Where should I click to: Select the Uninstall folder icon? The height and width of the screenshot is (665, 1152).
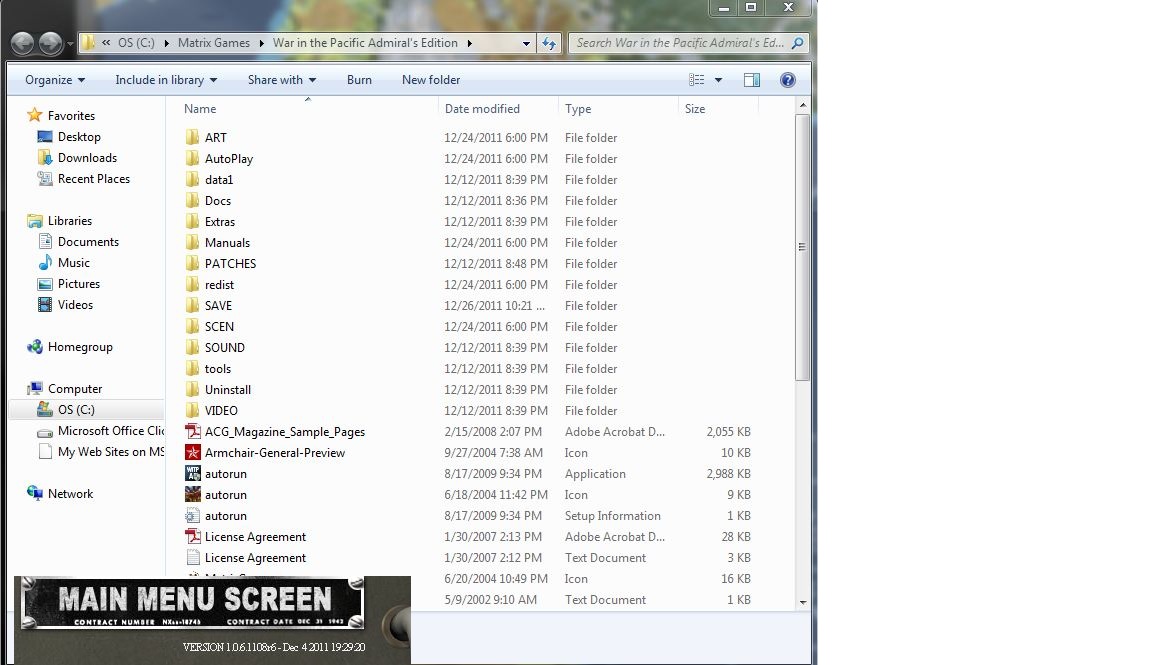pyautogui.click(x=192, y=389)
